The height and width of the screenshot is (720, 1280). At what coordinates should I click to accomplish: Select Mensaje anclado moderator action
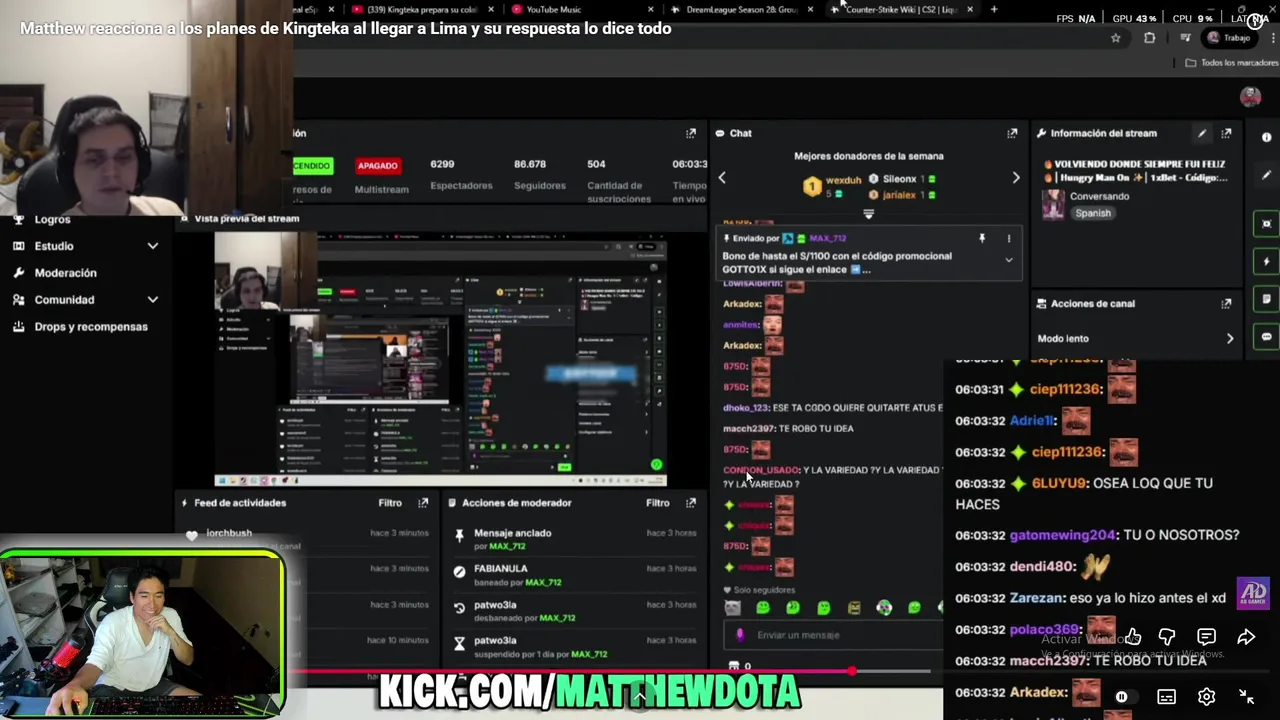click(x=574, y=539)
